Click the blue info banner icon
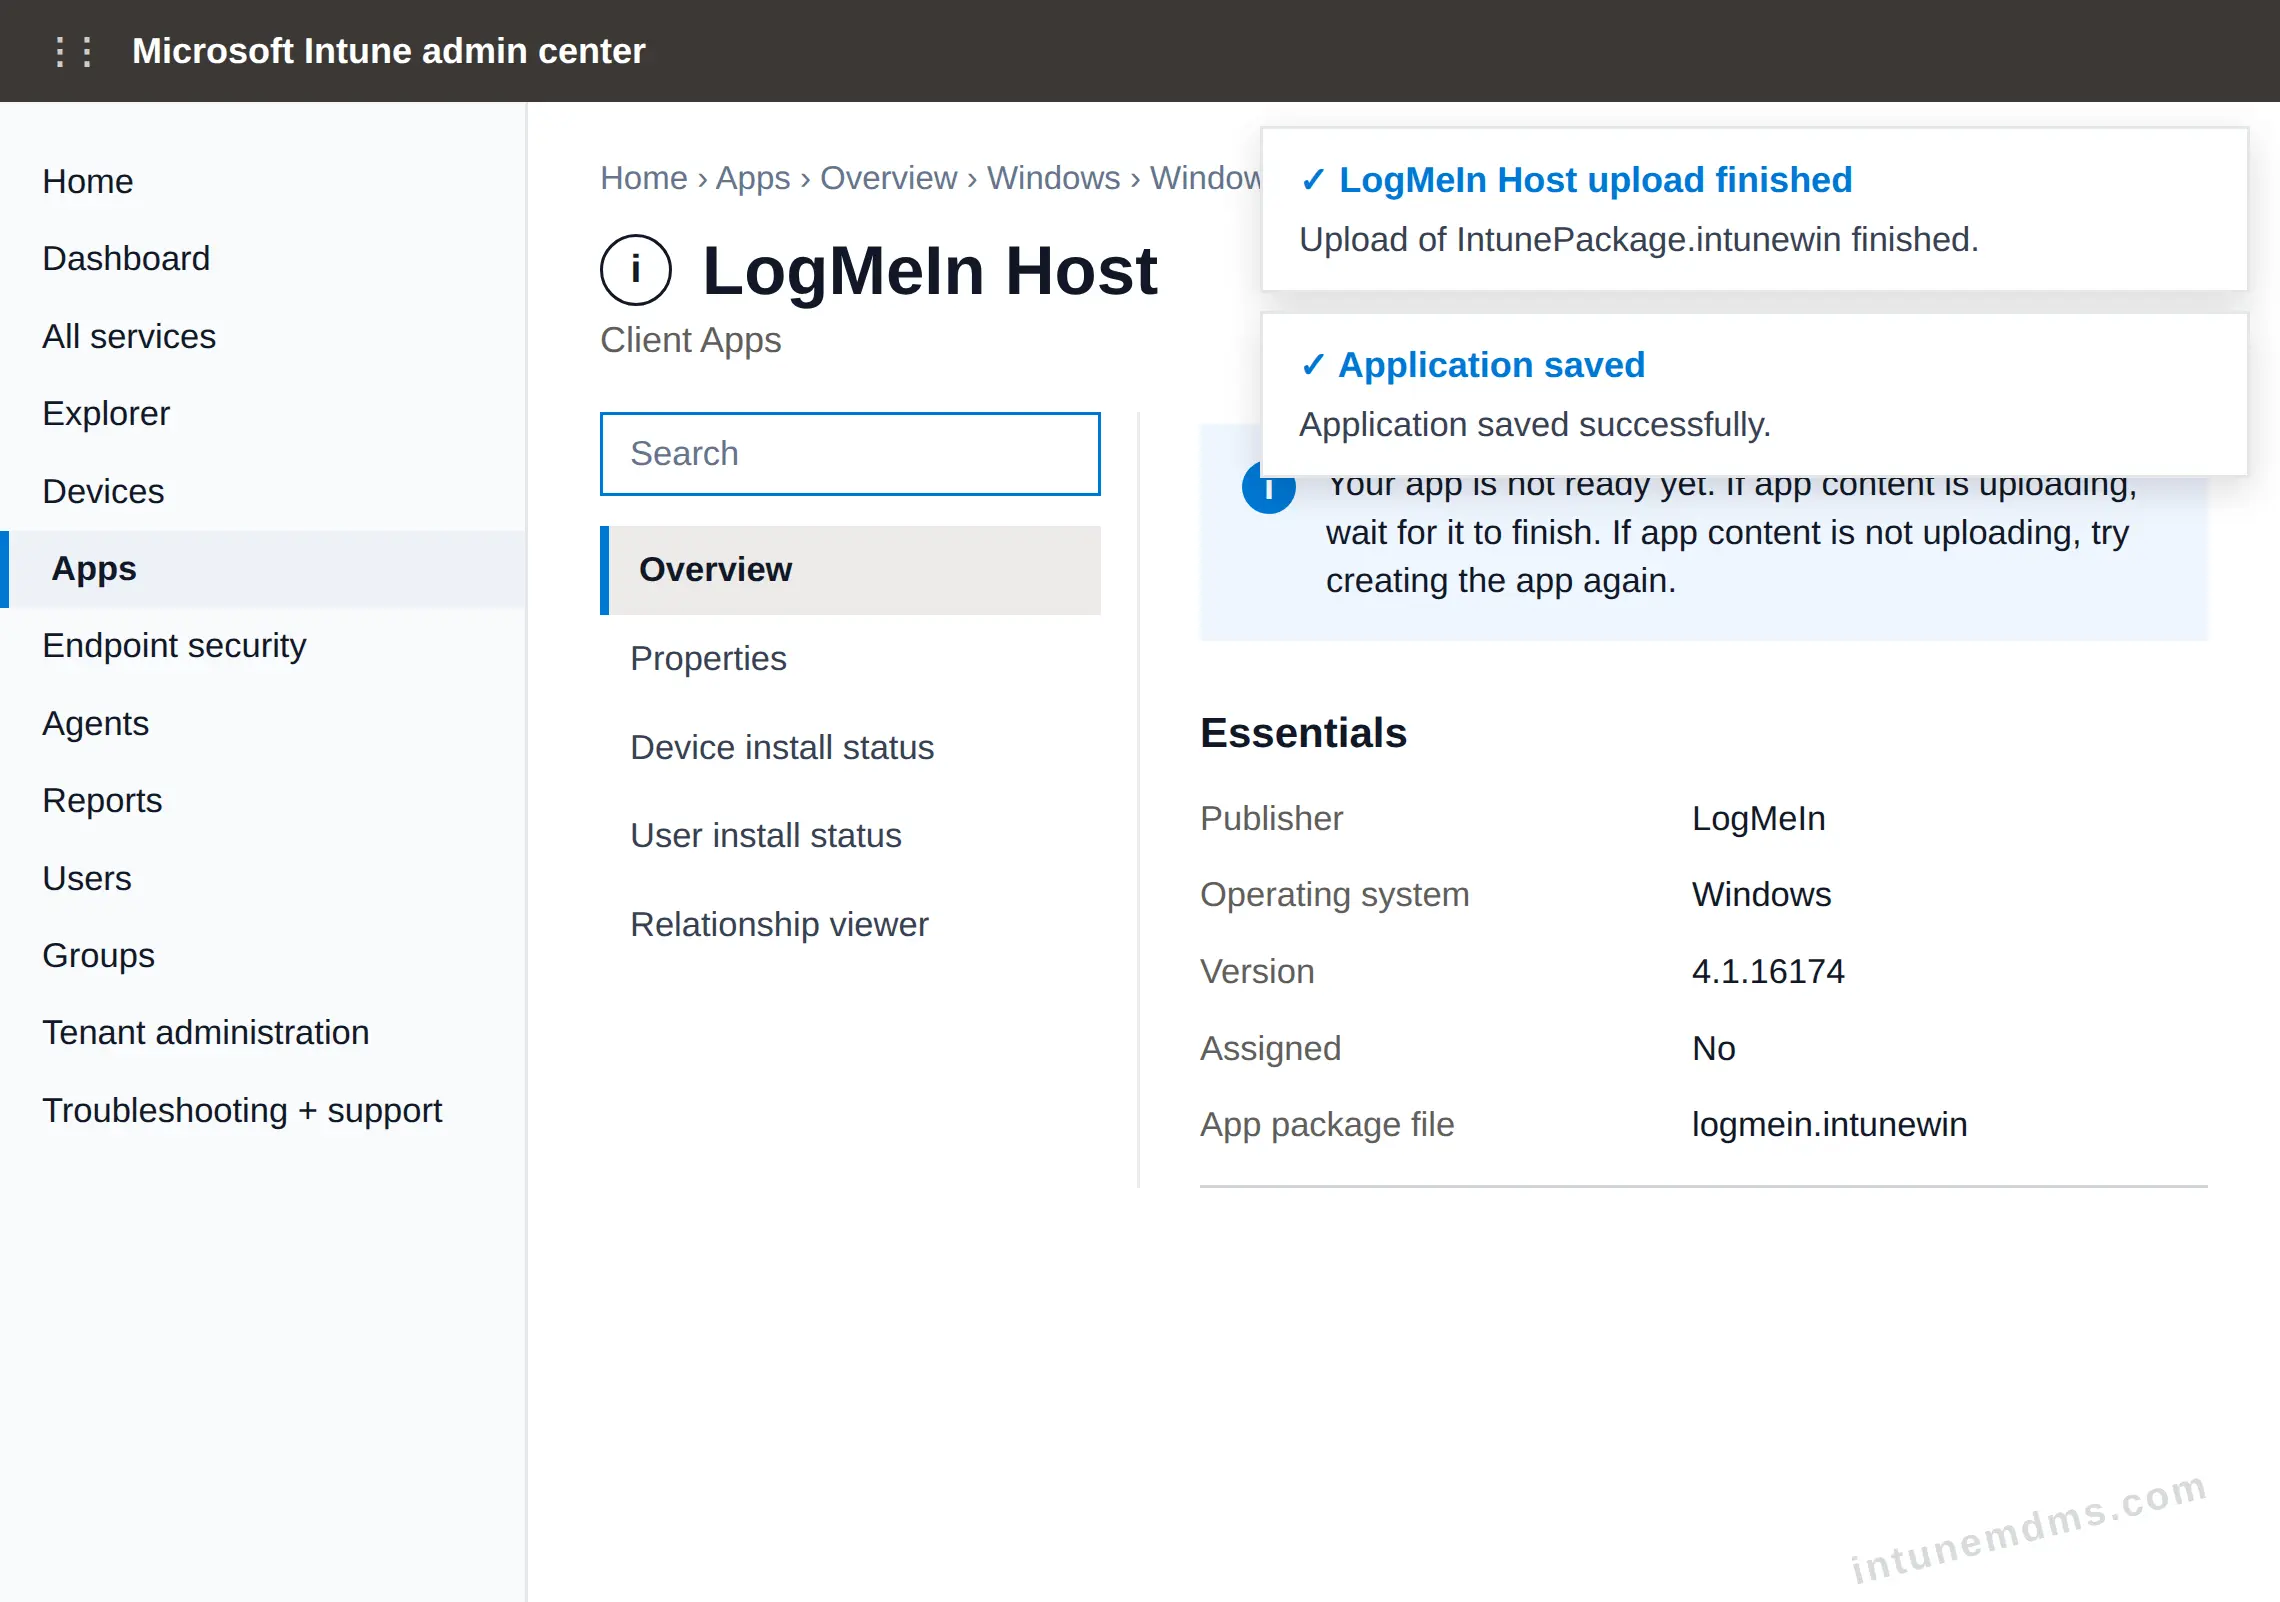Viewport: 2280px width, 1602px height. point(1268,490)
